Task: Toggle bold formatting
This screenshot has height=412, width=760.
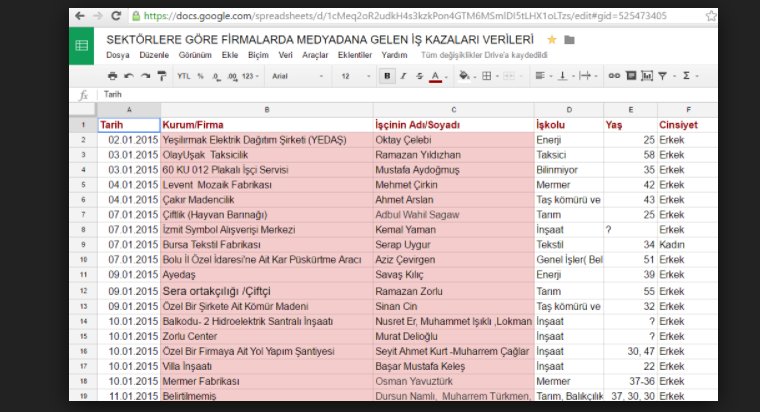Action: tap(387, 76)
